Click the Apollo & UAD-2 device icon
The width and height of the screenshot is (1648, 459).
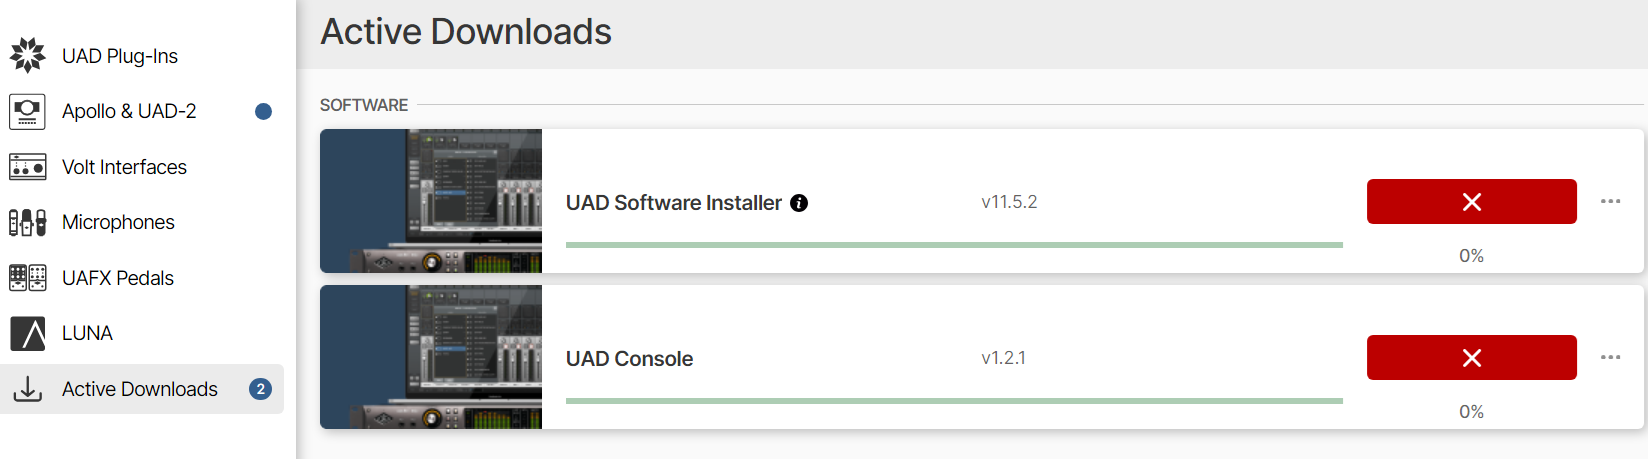pos(28,111)
